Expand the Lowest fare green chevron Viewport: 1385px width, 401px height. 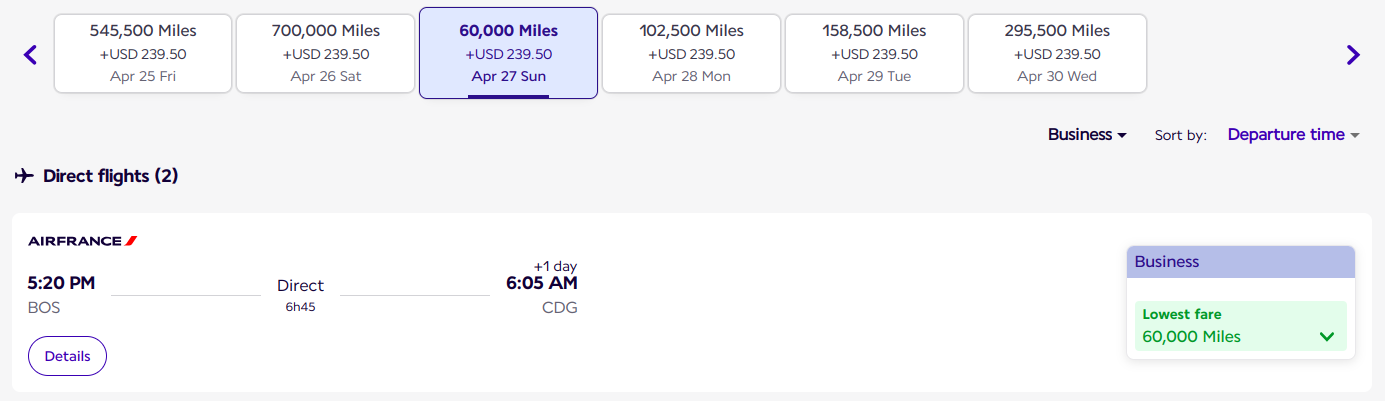click(1327, 337)
